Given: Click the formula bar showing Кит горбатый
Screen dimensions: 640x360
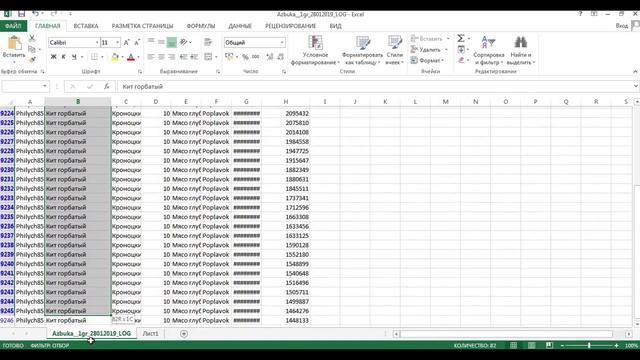Looking at the screenshot, I should (x=376, y=86).
